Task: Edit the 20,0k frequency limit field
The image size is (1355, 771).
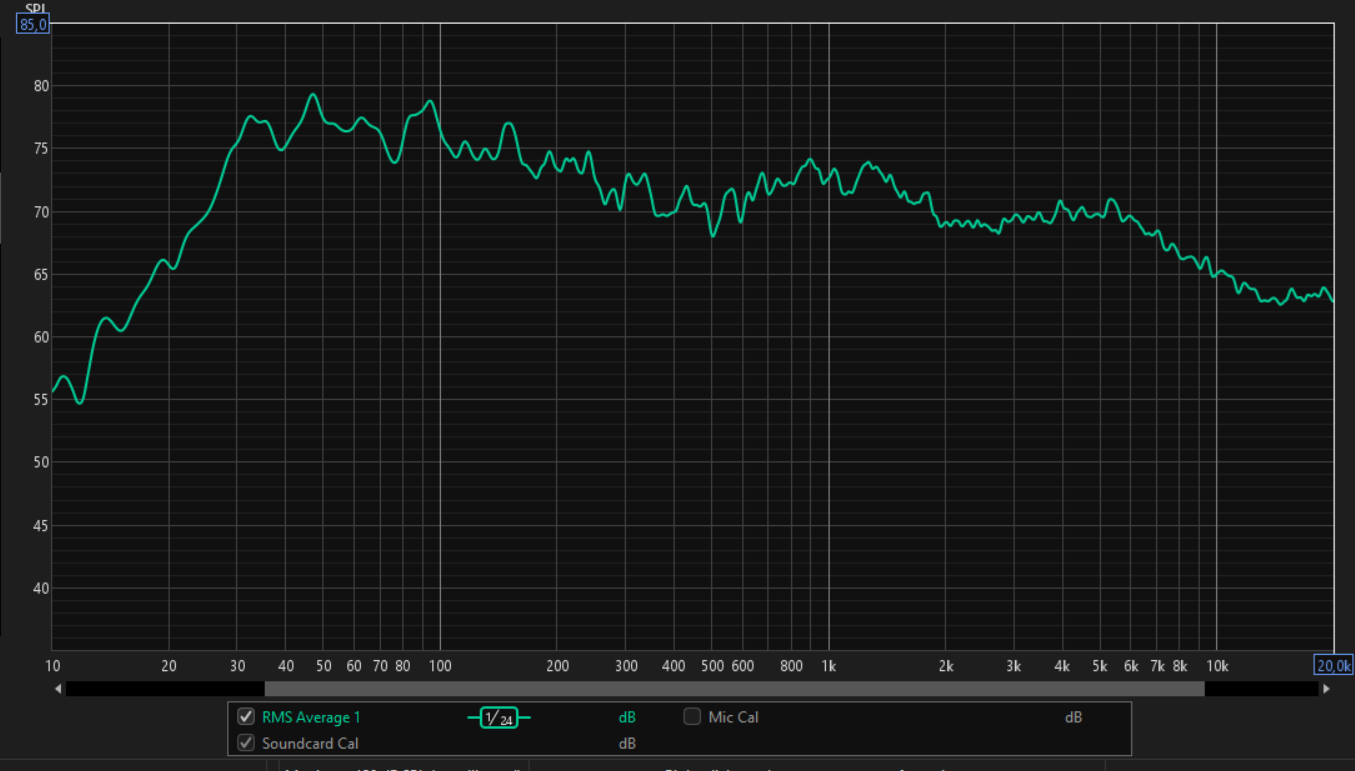Action: point(1333,666)
